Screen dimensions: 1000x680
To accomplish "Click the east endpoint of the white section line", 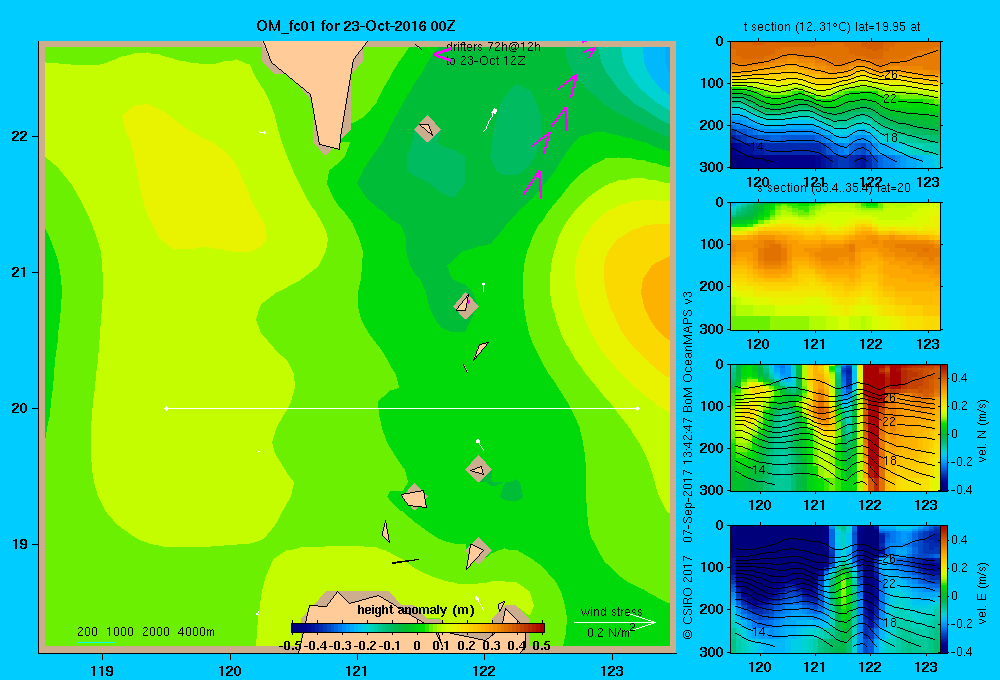I will coord(638,408).
